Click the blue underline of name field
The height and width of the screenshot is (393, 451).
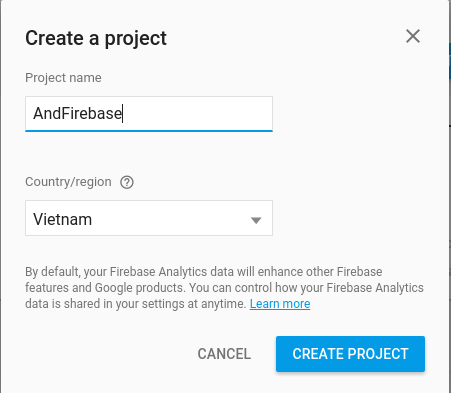pyautogui.click(x=149, y=131)
